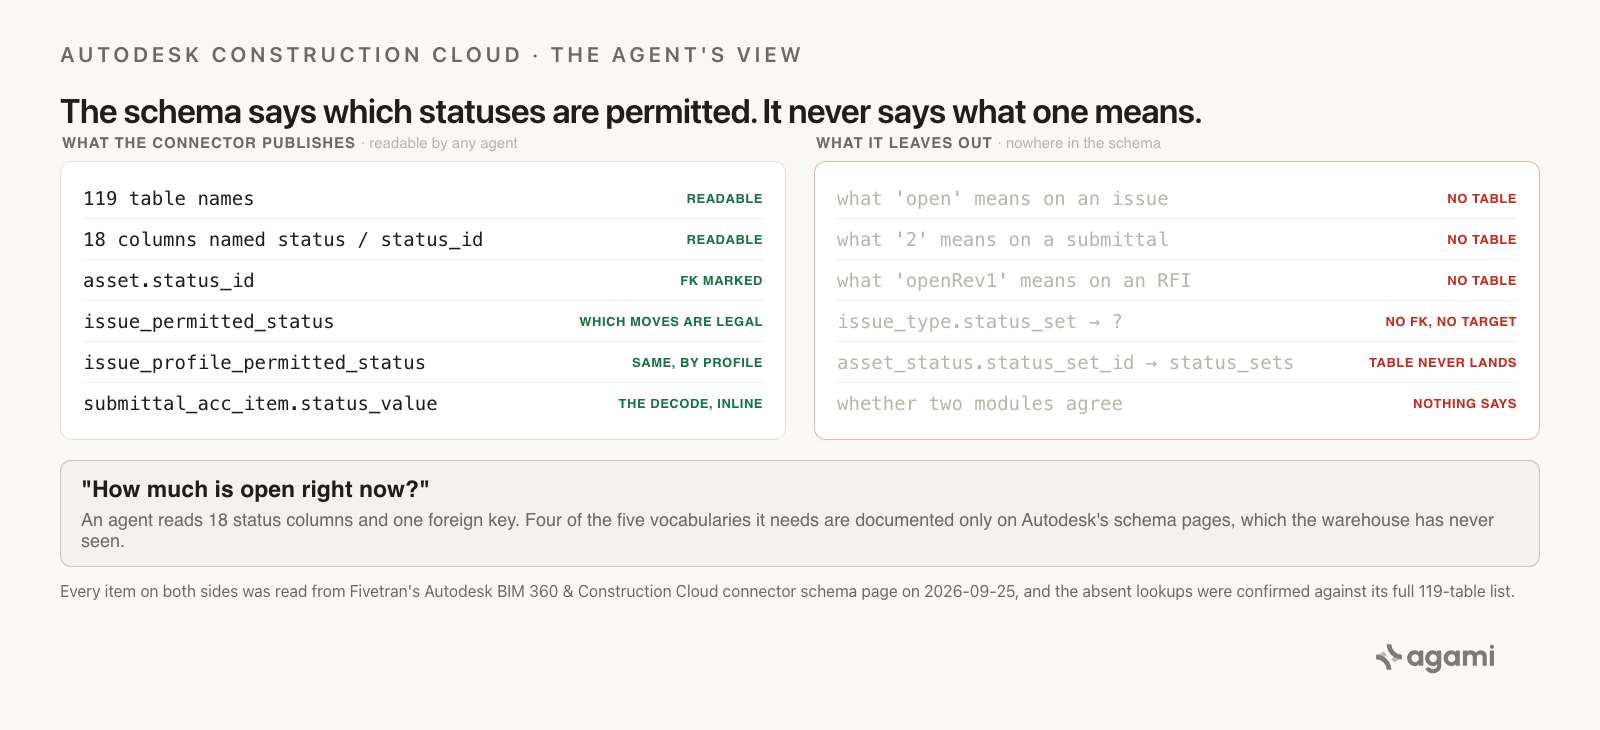Click the 'AUTODESK CONSTRUCTION CLOUD · THE AGENT'S VIEW' header
The width and height of the screenshot is (1600, 730).
tap(431, 55)
